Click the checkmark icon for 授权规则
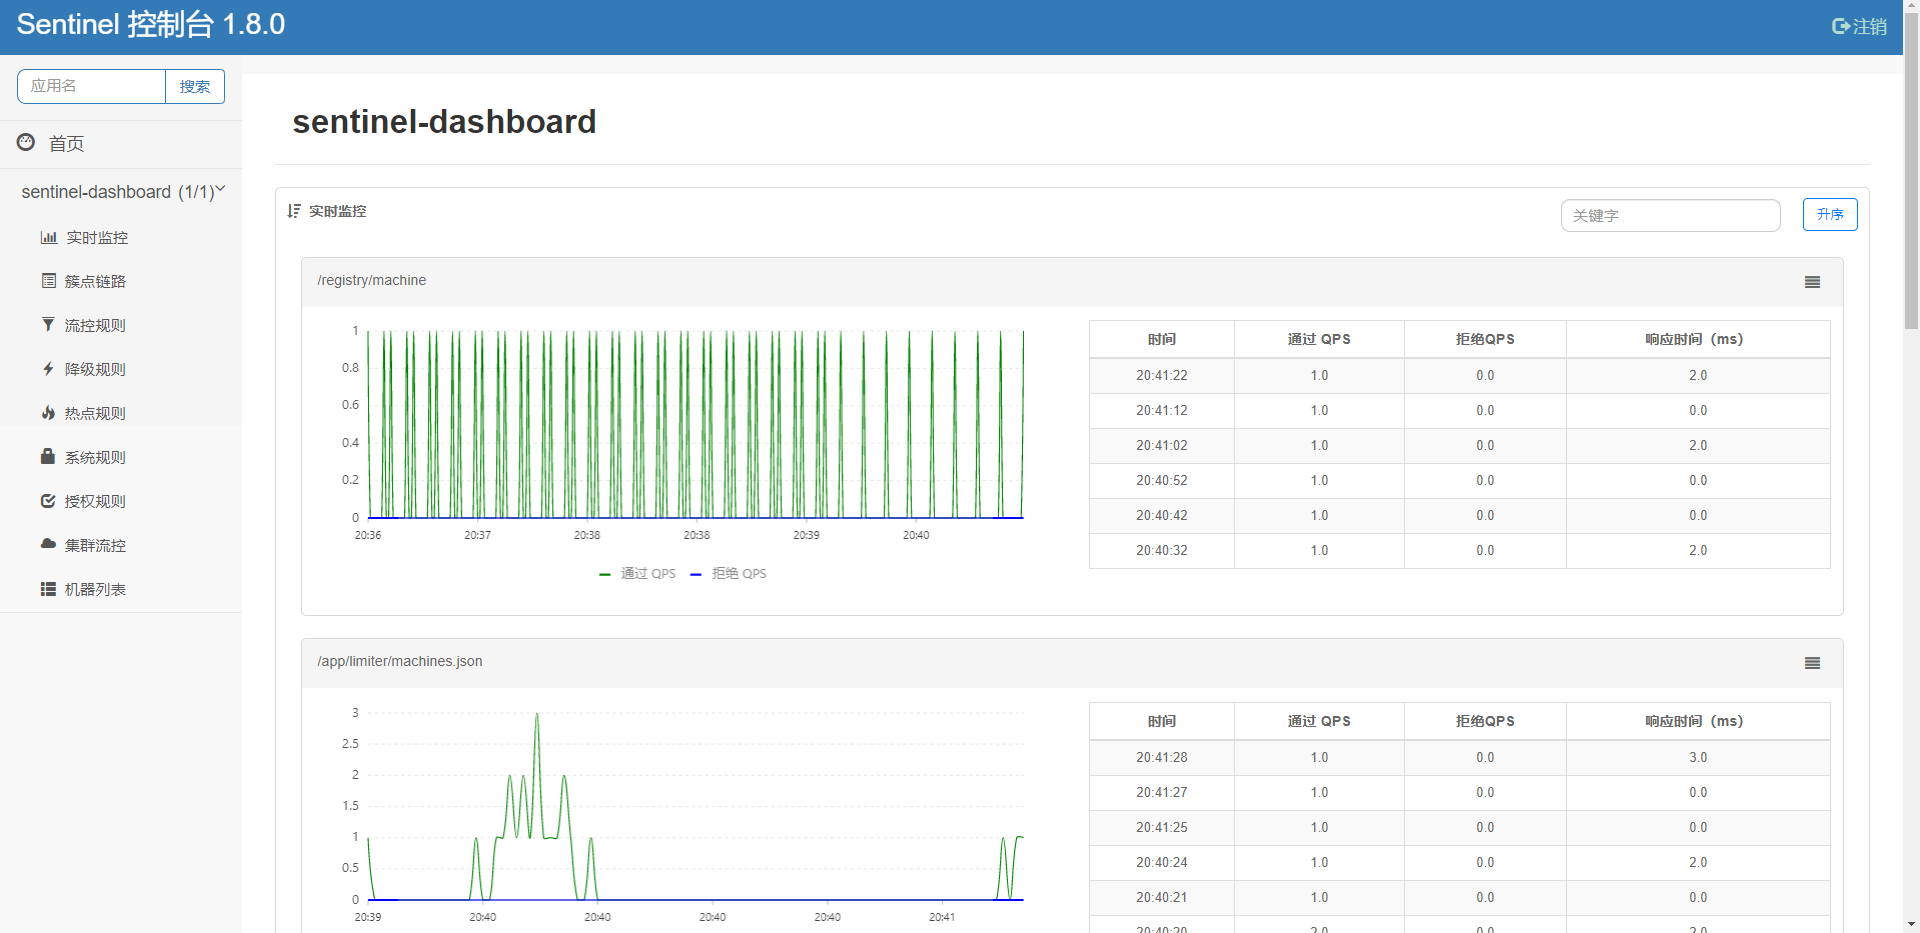The width and height of the screenshot is (1920, 933). click(x=48, y=501)
